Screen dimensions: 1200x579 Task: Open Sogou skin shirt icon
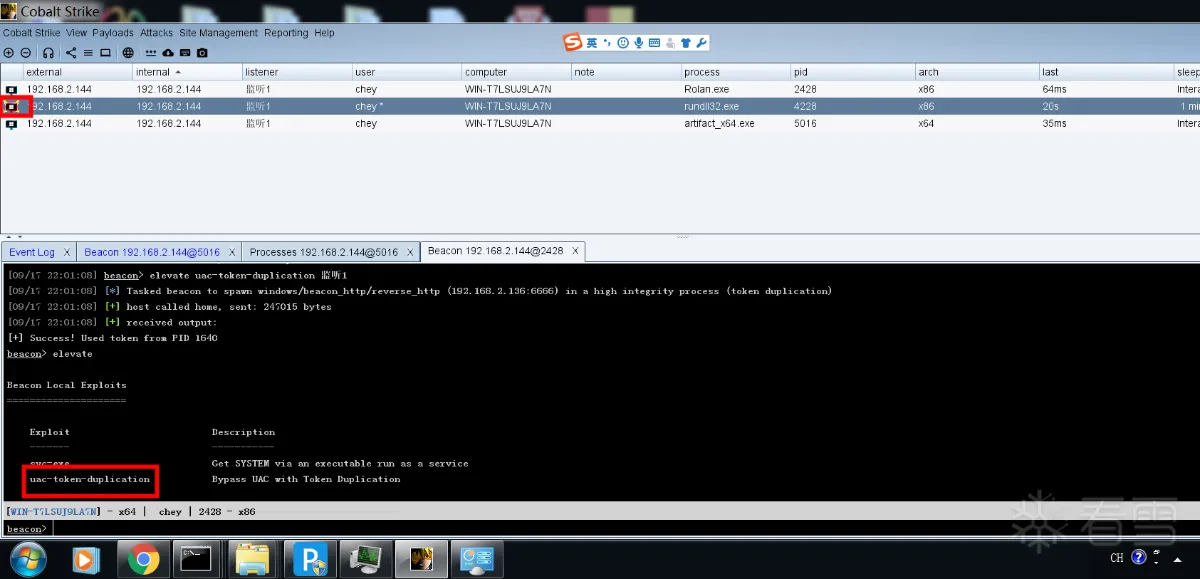[685, 43]
